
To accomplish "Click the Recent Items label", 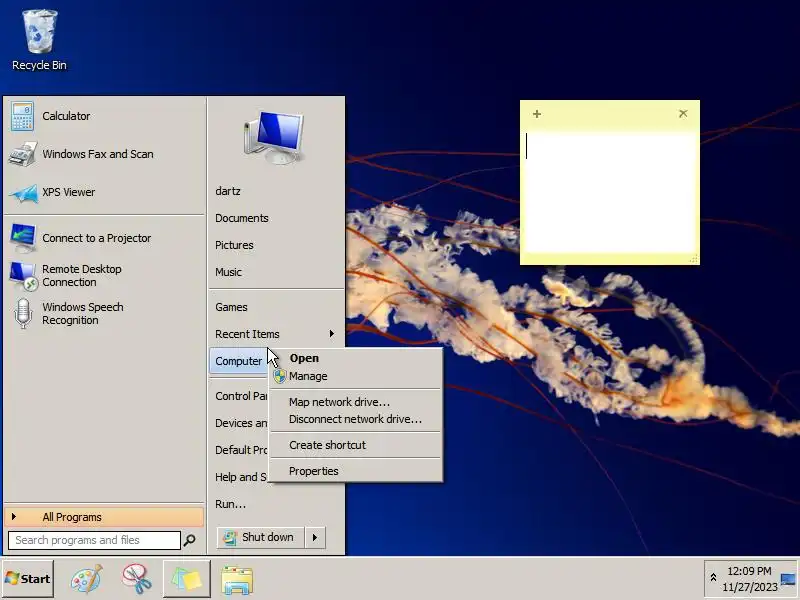I will pos(247,334).
